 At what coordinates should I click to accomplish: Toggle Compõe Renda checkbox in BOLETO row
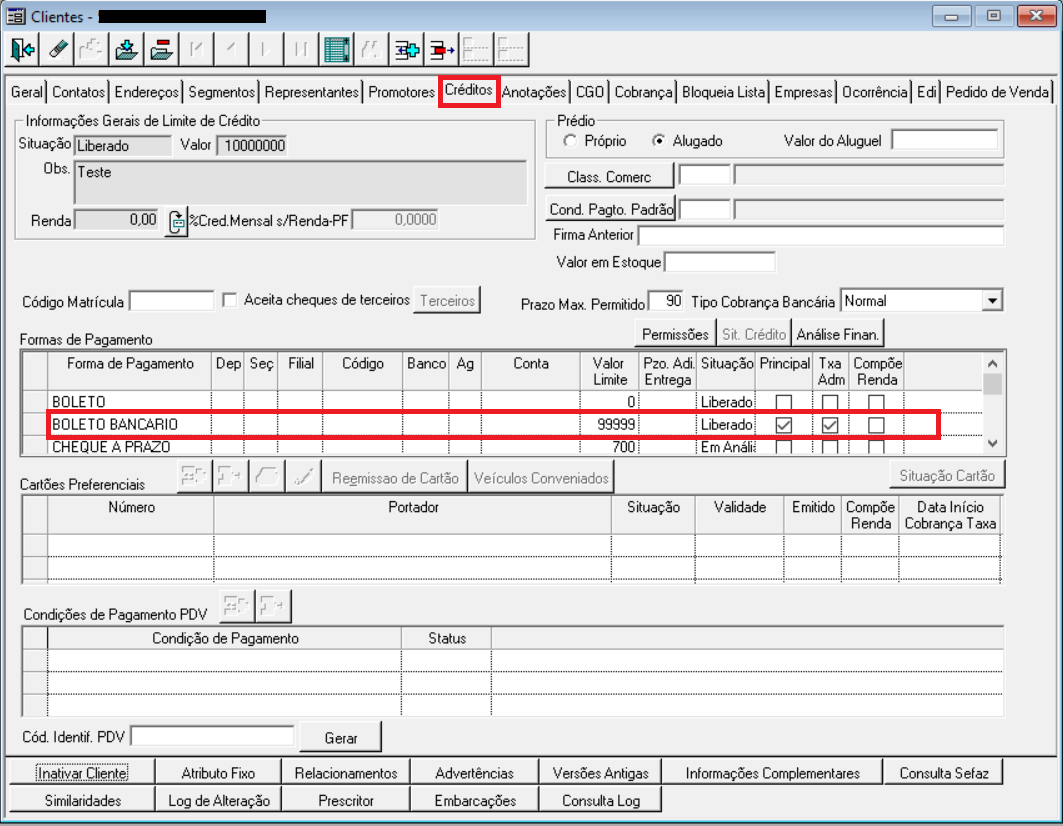click(x=877, y=402)
